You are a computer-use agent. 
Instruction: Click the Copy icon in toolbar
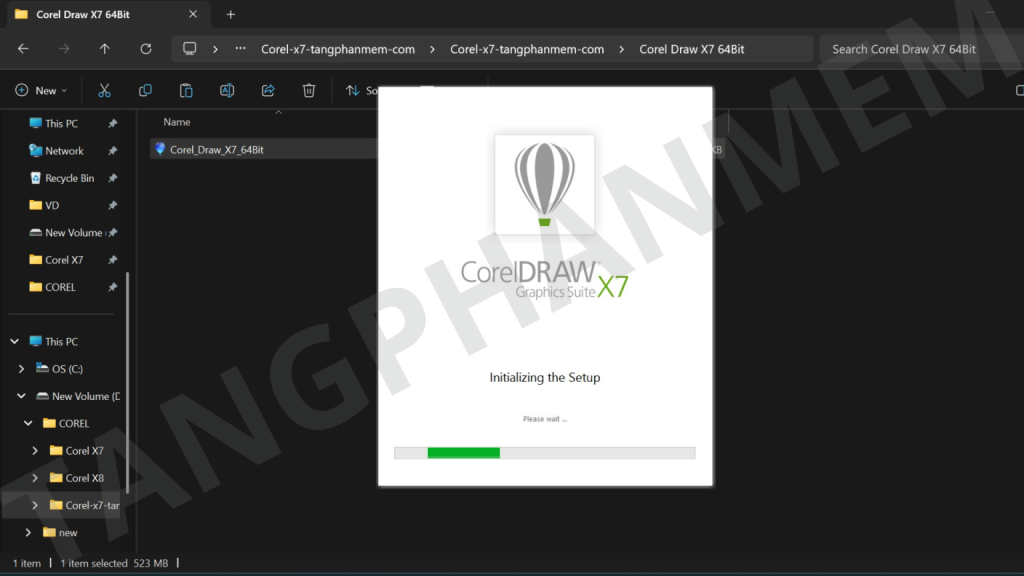point(145,90)
